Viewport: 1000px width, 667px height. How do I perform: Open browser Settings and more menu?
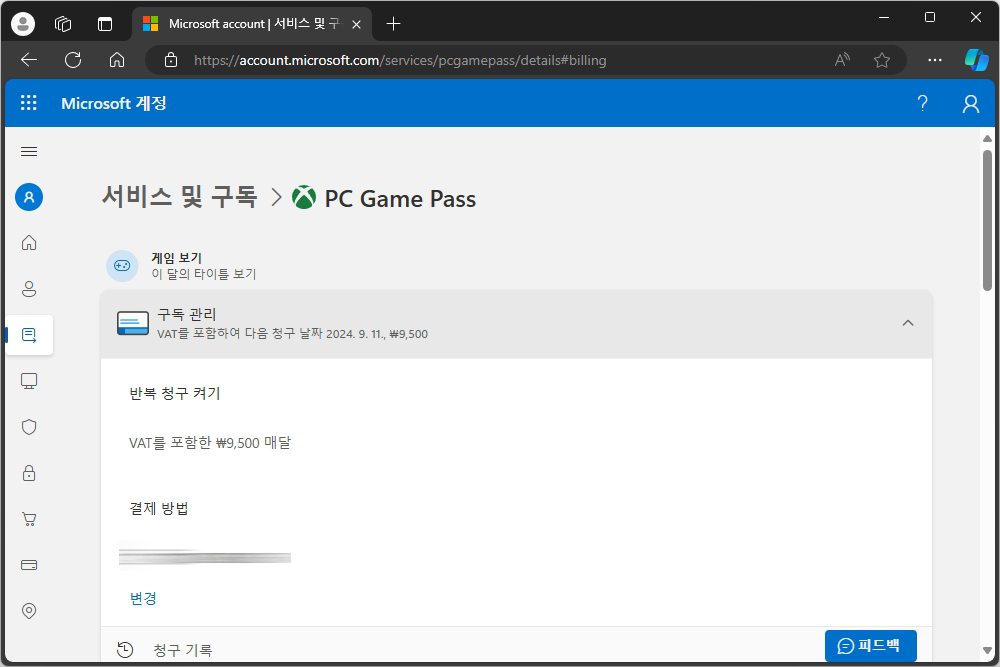(x=934, y=60)
